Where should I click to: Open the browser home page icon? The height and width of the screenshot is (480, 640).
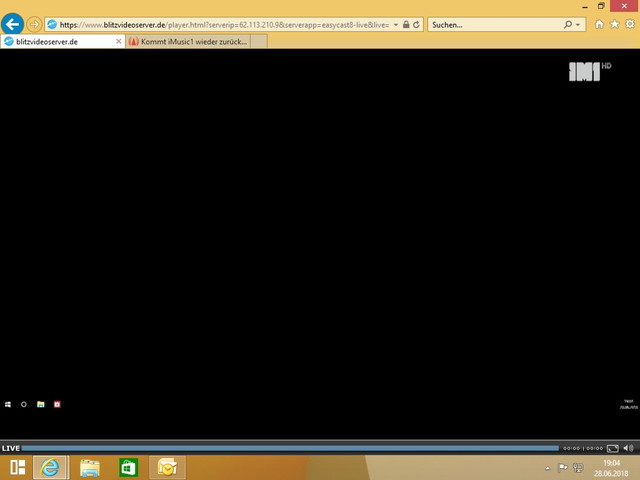[599, 24]
